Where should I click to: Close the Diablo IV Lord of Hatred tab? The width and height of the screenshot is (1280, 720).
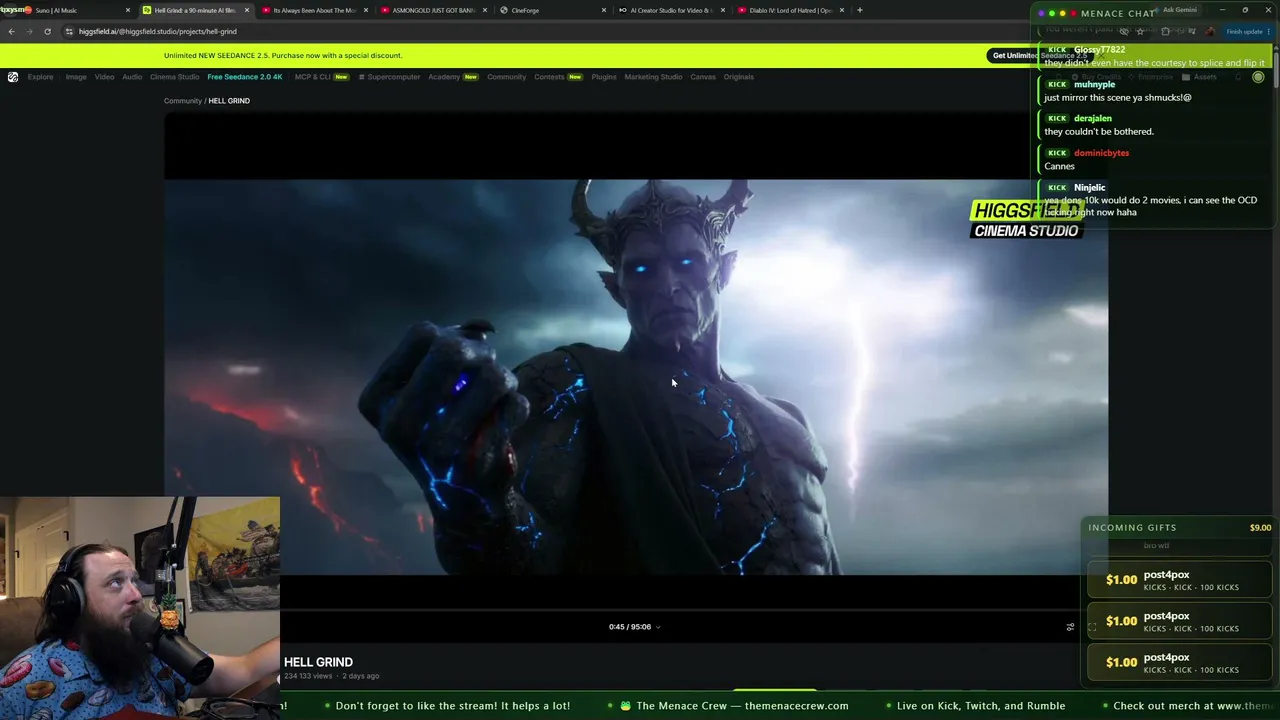(842, 10)
